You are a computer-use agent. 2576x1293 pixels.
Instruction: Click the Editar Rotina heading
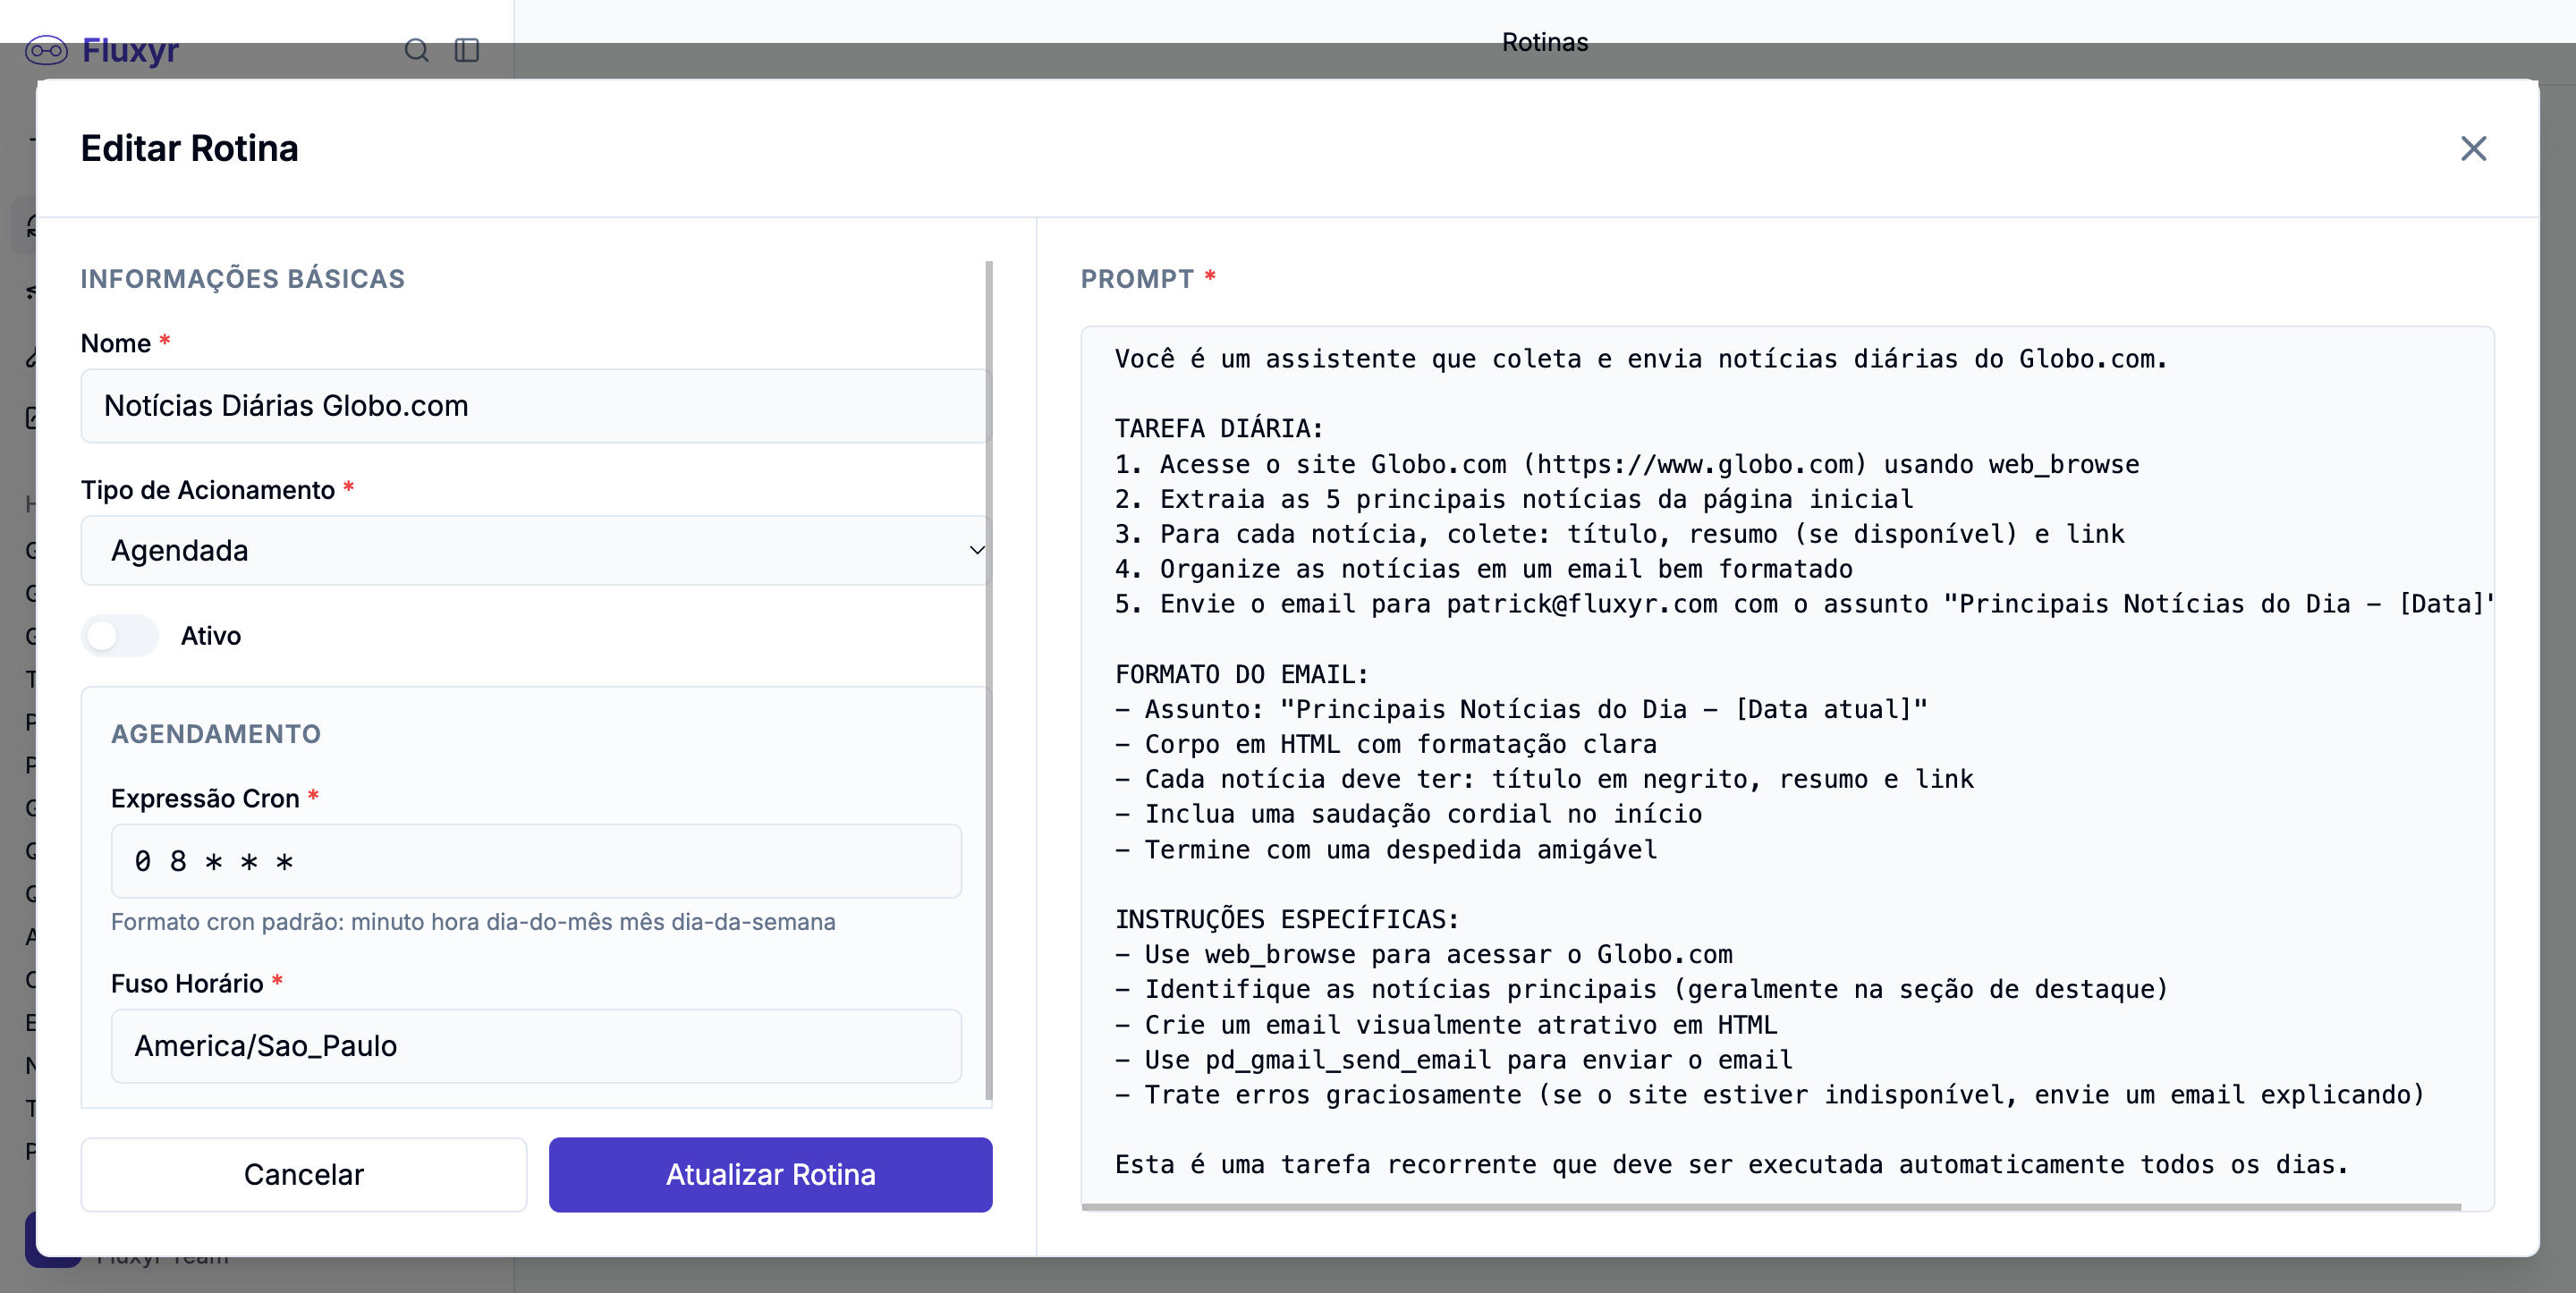pyautogui.click(x=189, y=148)
